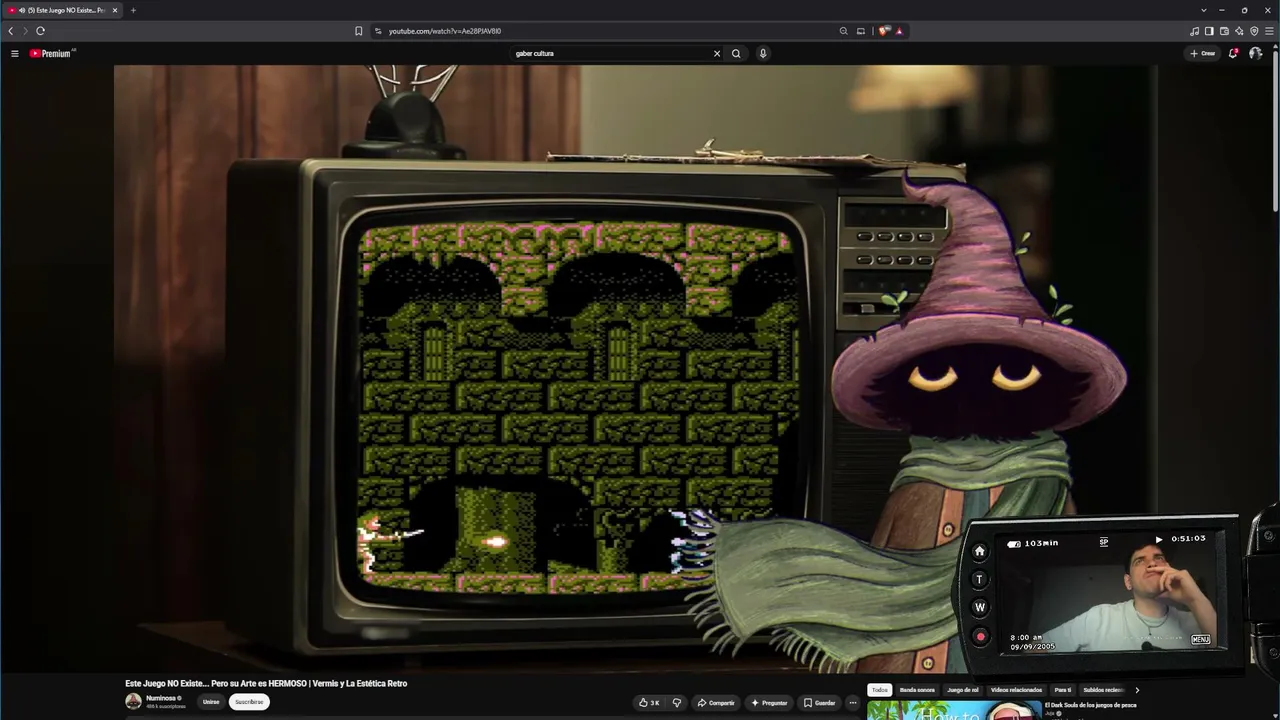The width and height of the screenshot is (1280, 720).
Task: Click the Preguntar button
Action: tap(769, 703)
